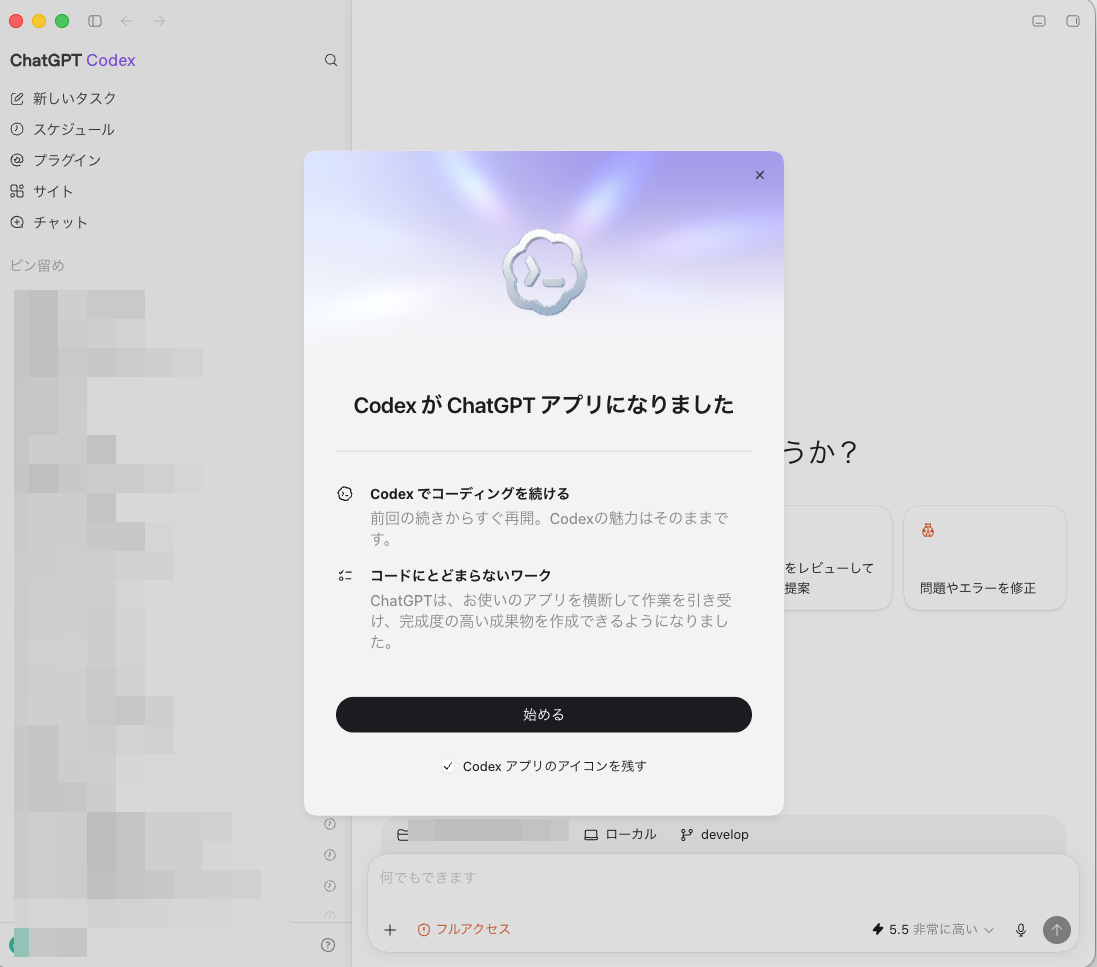Click the warning icon beside フルアクセス
The height and width of the screenshot is (967, 1097).
tap(424, 930)
